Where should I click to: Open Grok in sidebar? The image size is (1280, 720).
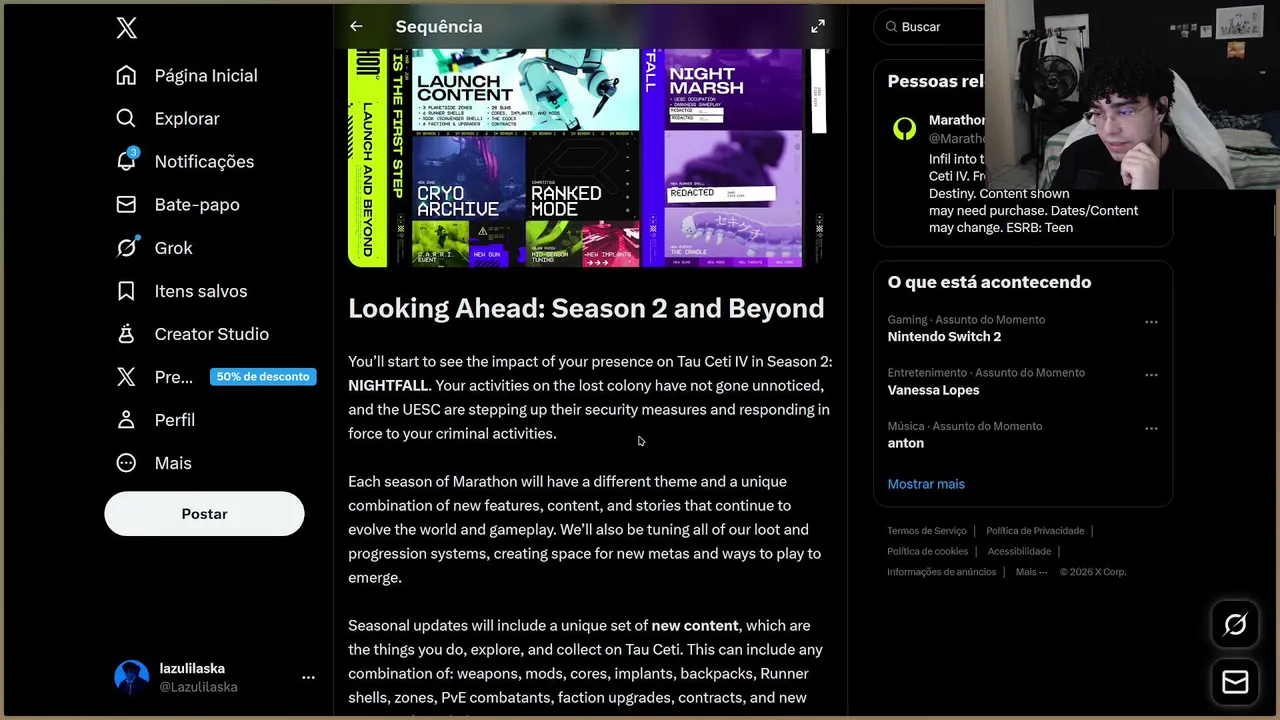point(154,247)
